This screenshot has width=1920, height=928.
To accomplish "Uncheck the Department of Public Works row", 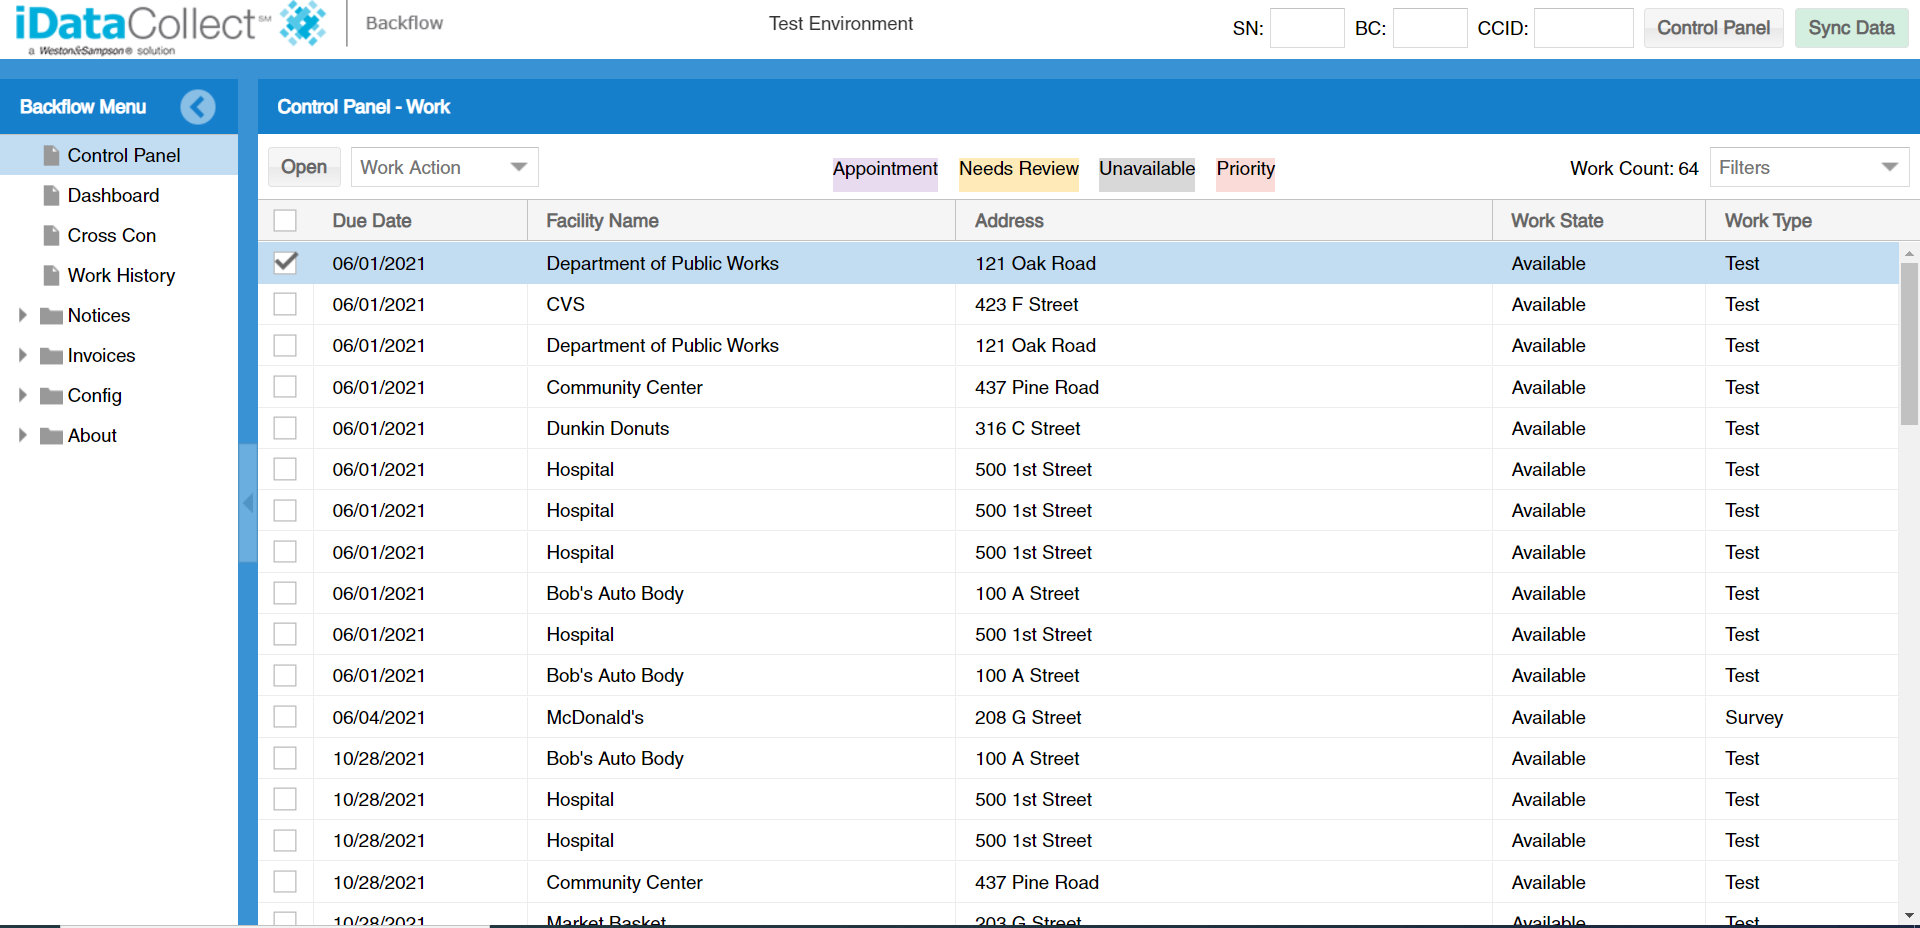I will point(285,263).
